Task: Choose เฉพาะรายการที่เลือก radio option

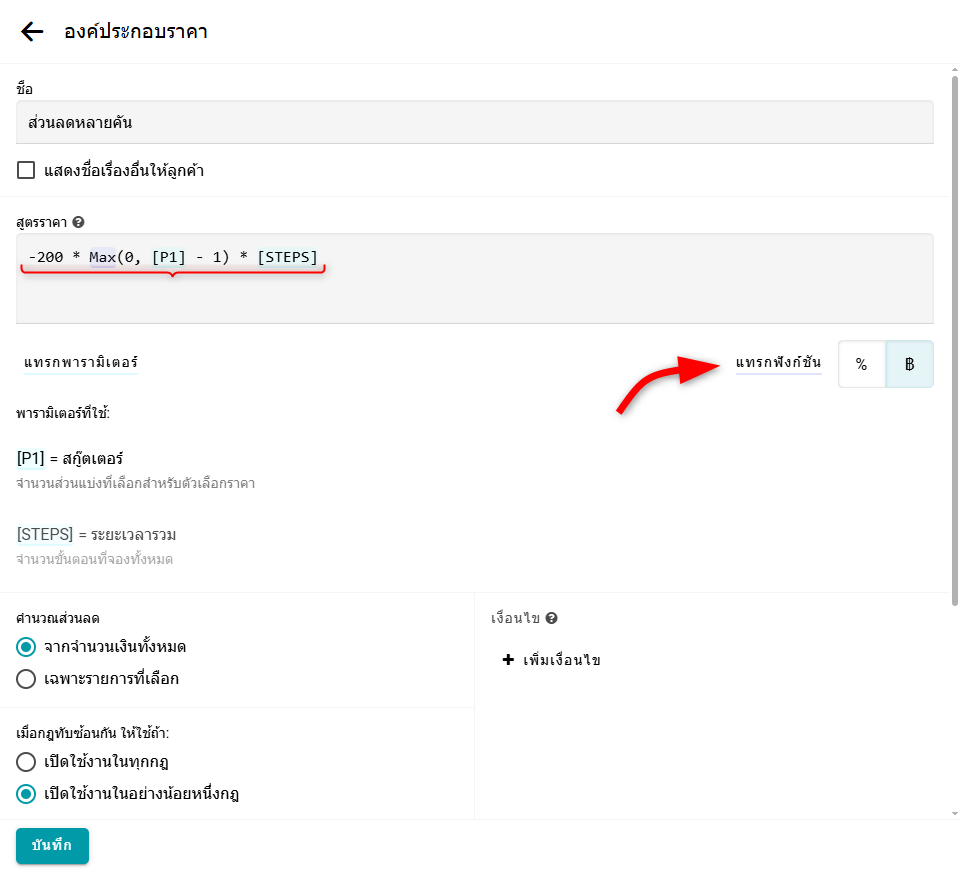Action: [27, 679]
